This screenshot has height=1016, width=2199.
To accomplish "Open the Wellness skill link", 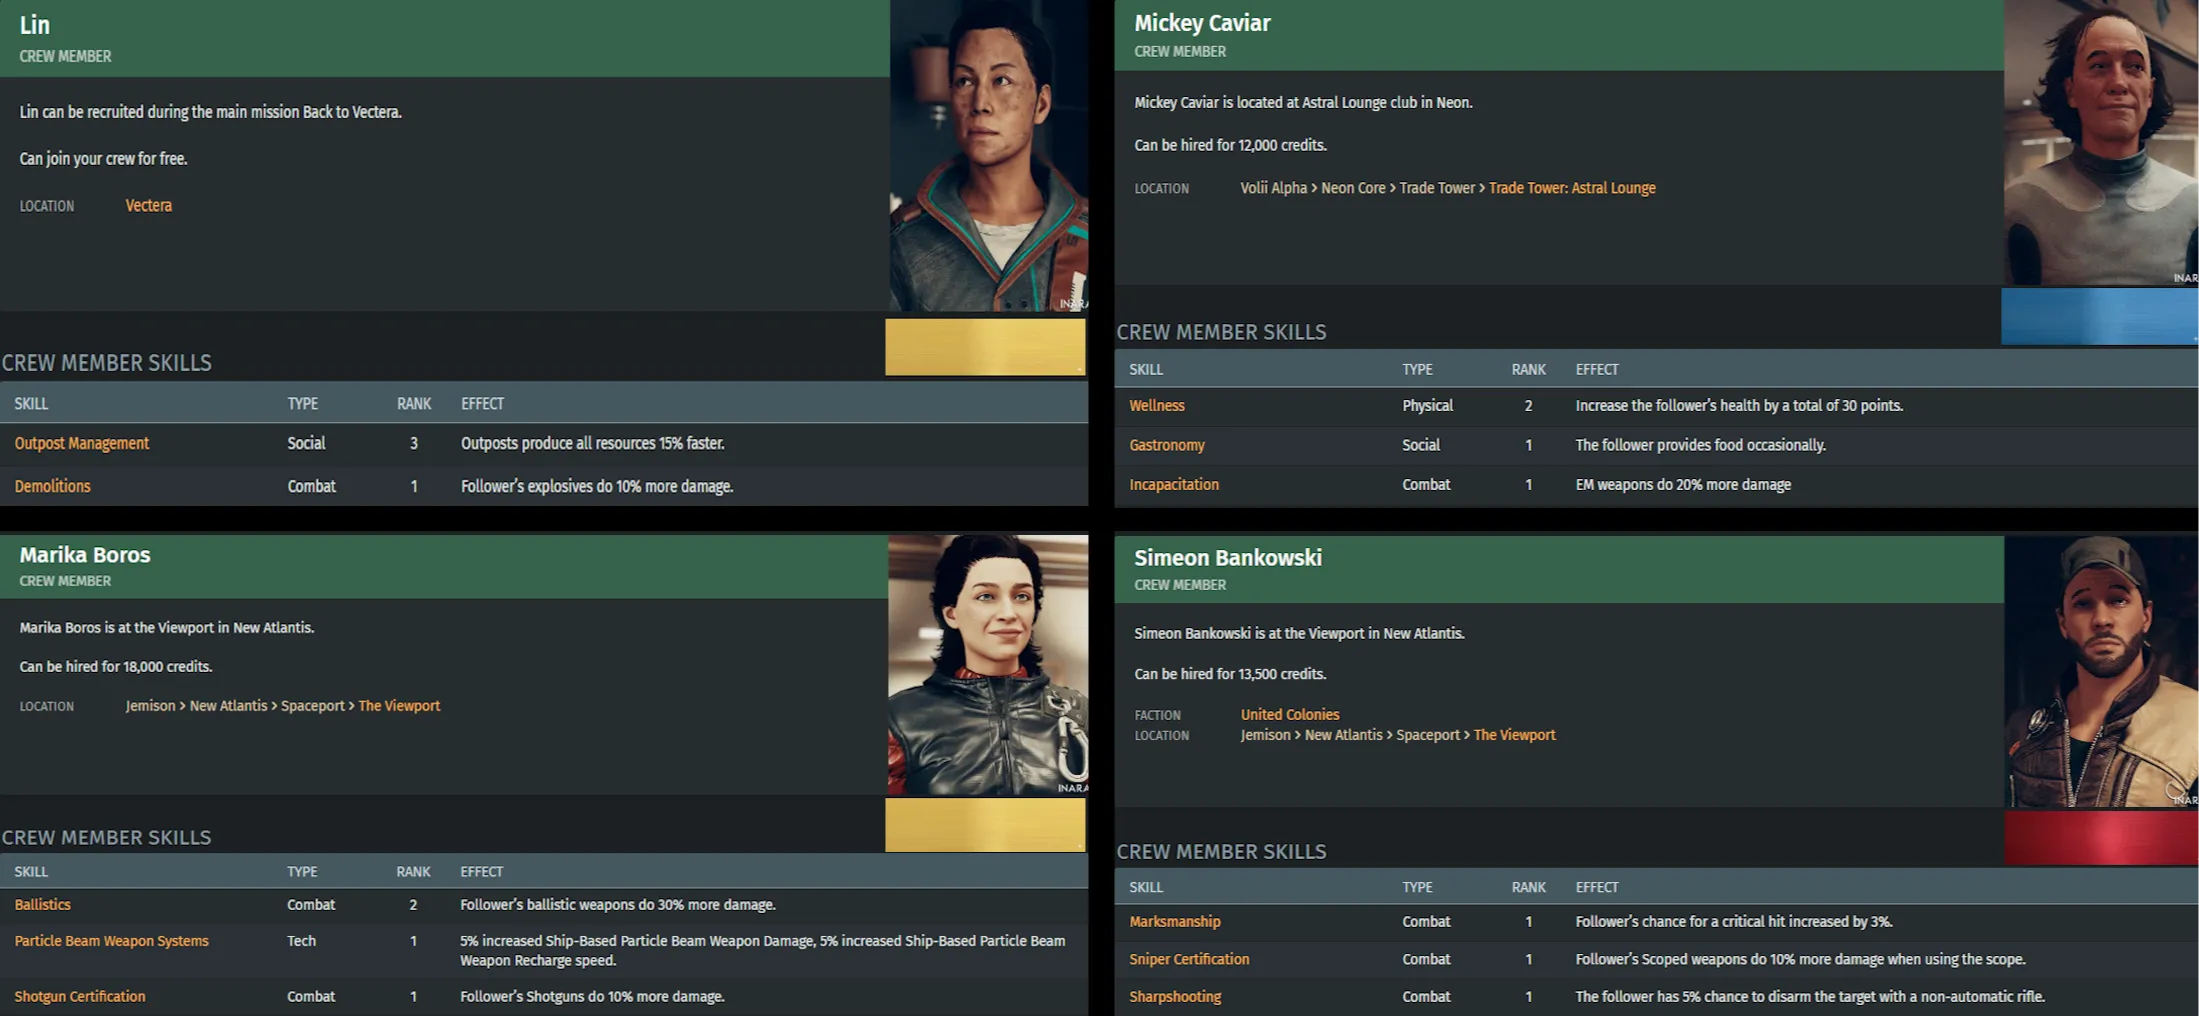I will tap(1156, 405).
